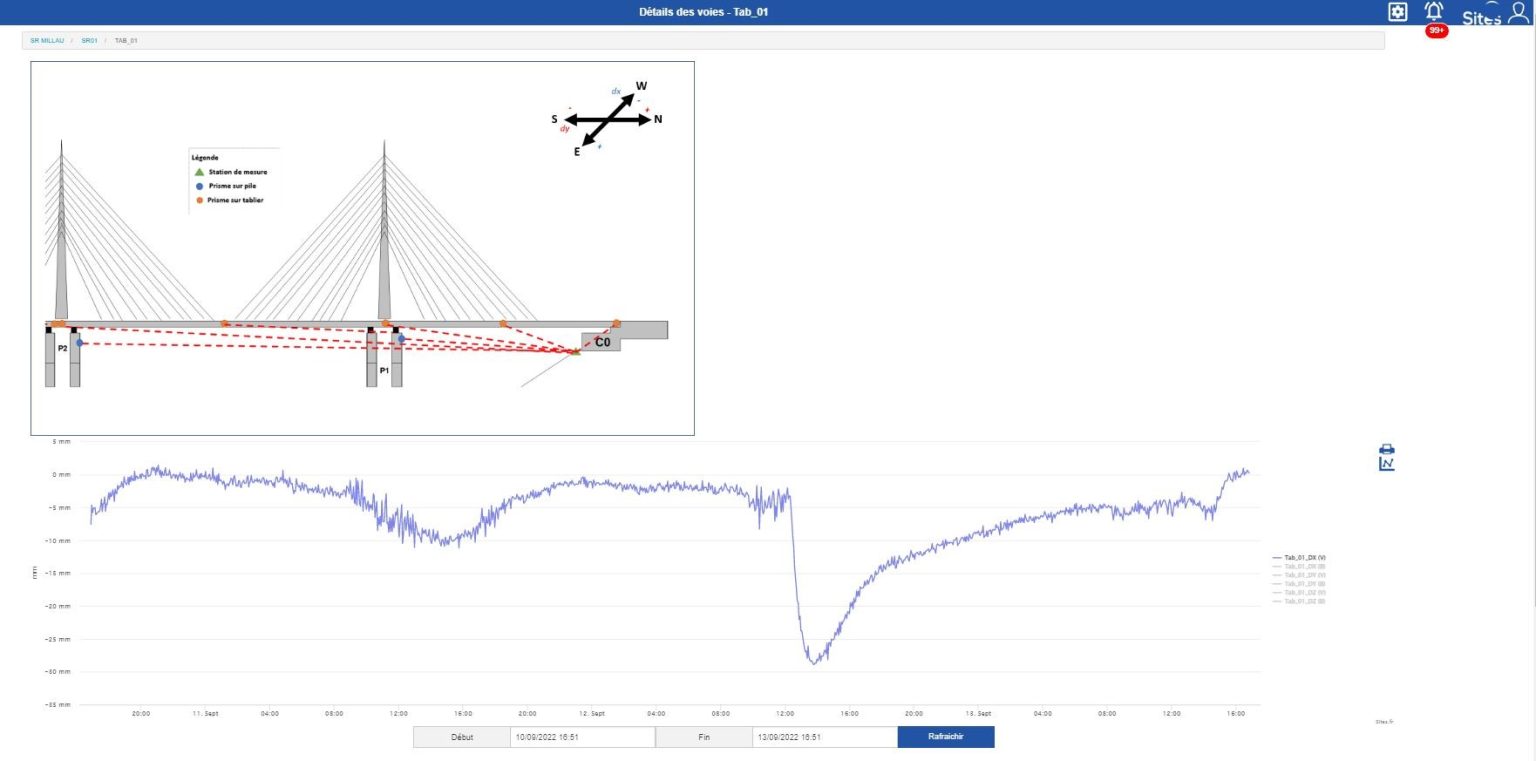Click the blue prism dot on pier P2
The height and width of the screenshot is (761, 1536).
[x=80, y=343]
